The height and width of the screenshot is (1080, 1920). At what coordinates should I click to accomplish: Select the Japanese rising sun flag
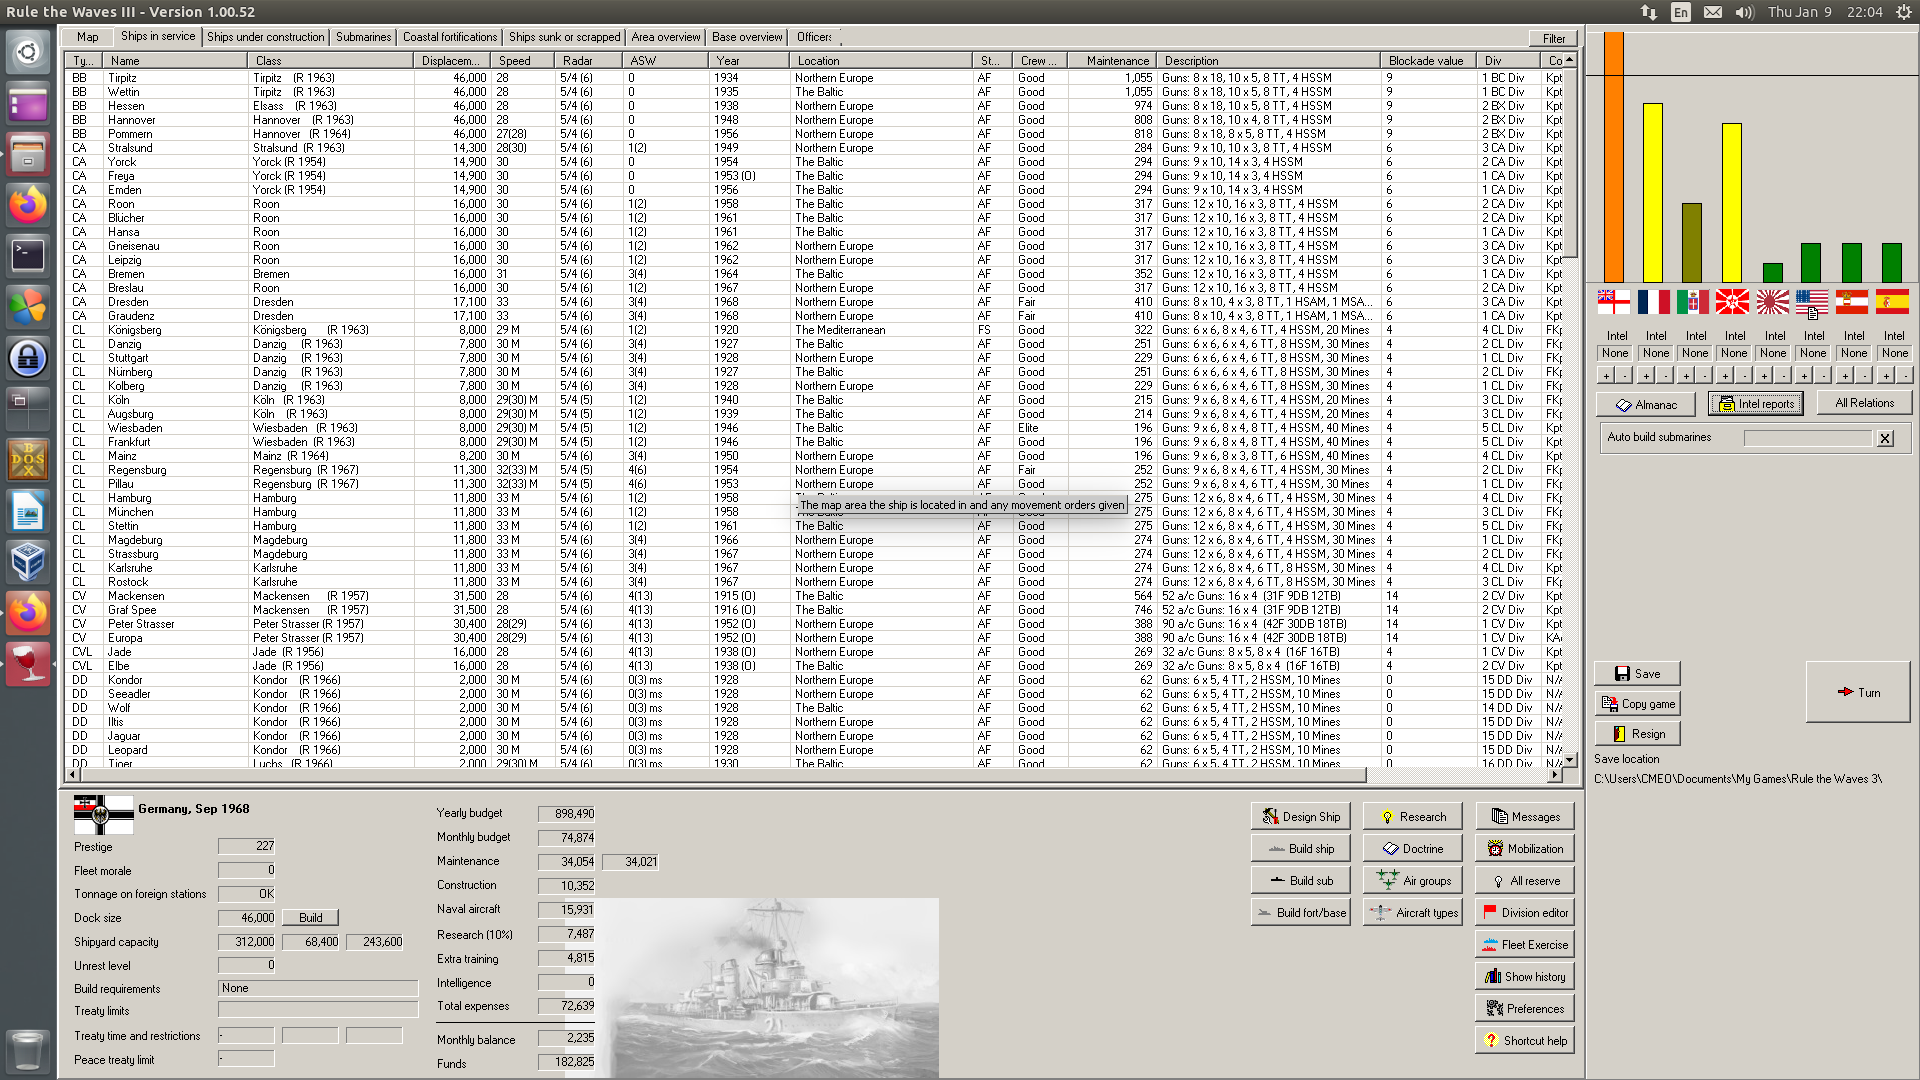(1772, 301)
